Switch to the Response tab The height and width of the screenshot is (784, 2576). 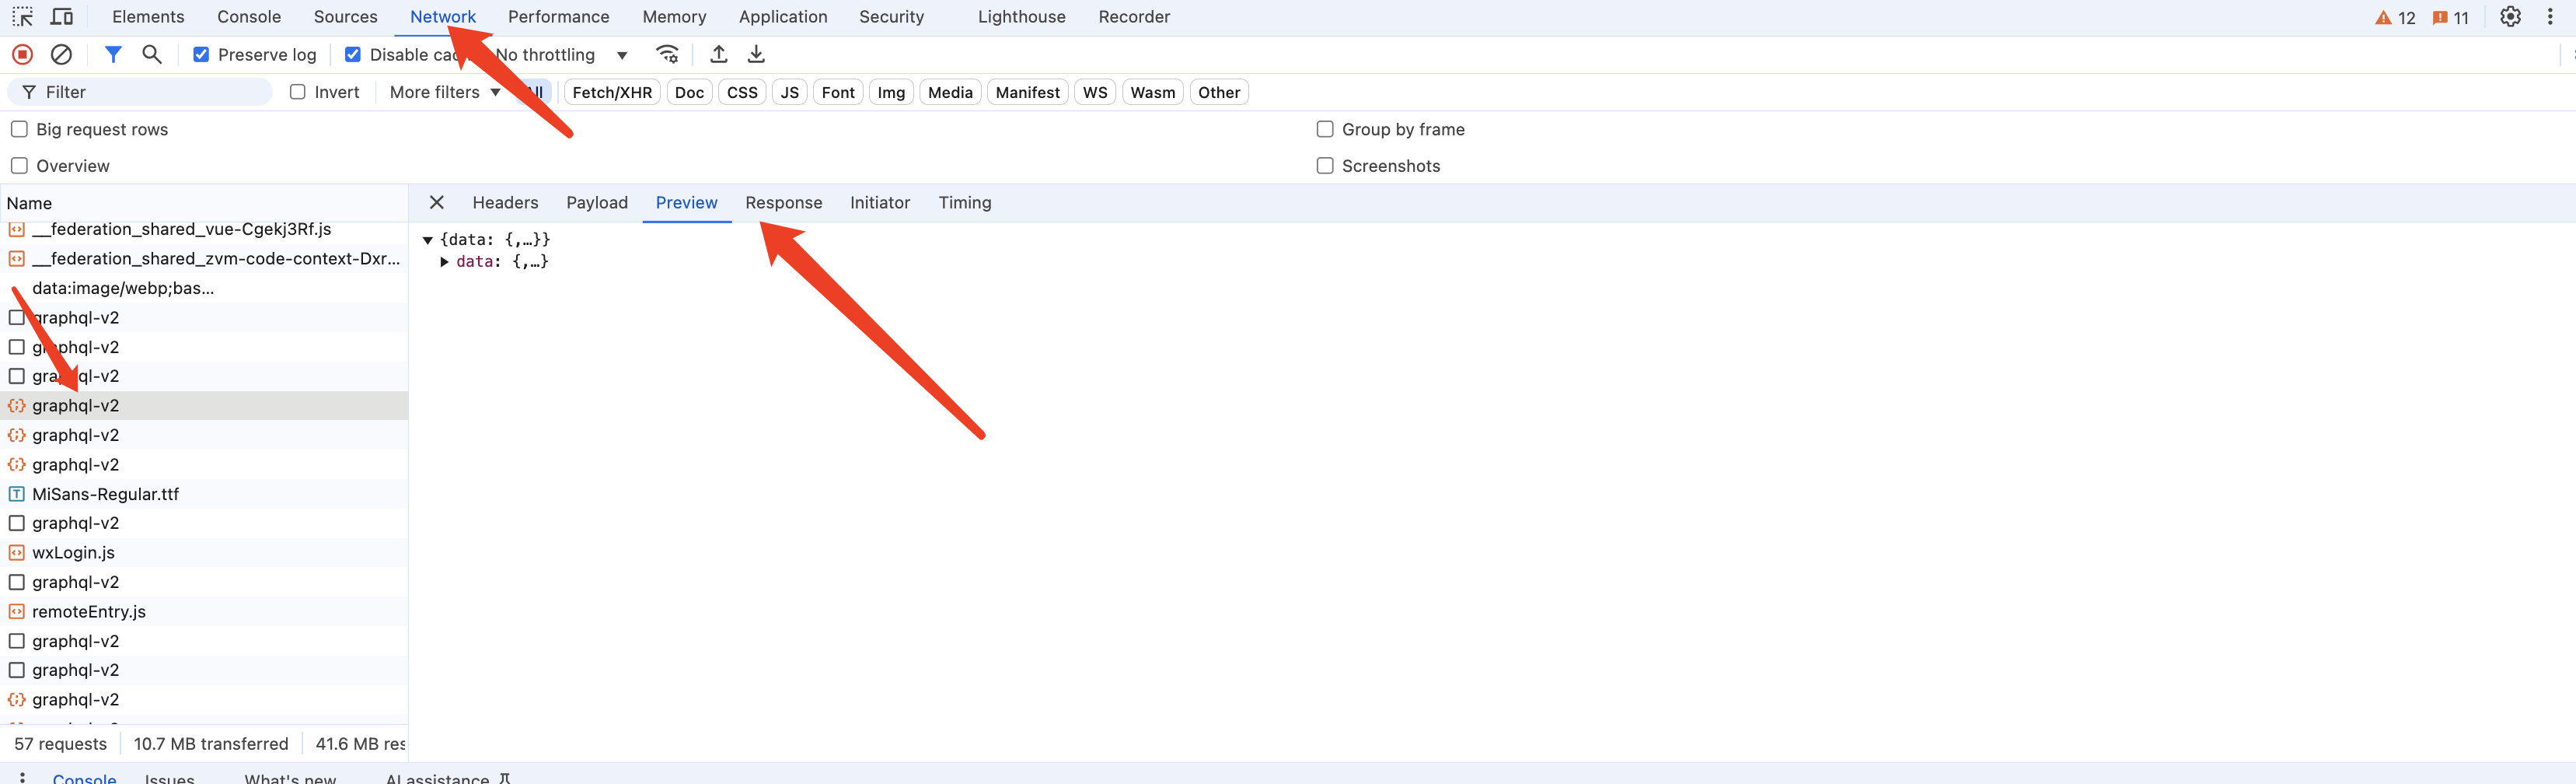pyautogui.click(x=784, y=203)
